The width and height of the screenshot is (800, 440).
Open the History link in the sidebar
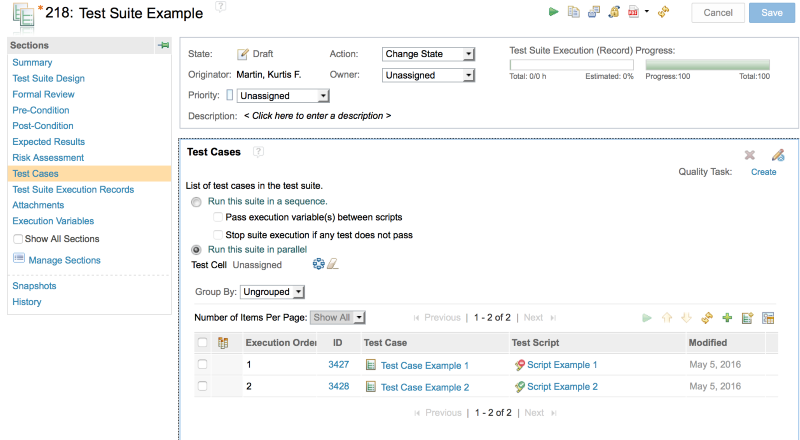[x=27, y=302]
